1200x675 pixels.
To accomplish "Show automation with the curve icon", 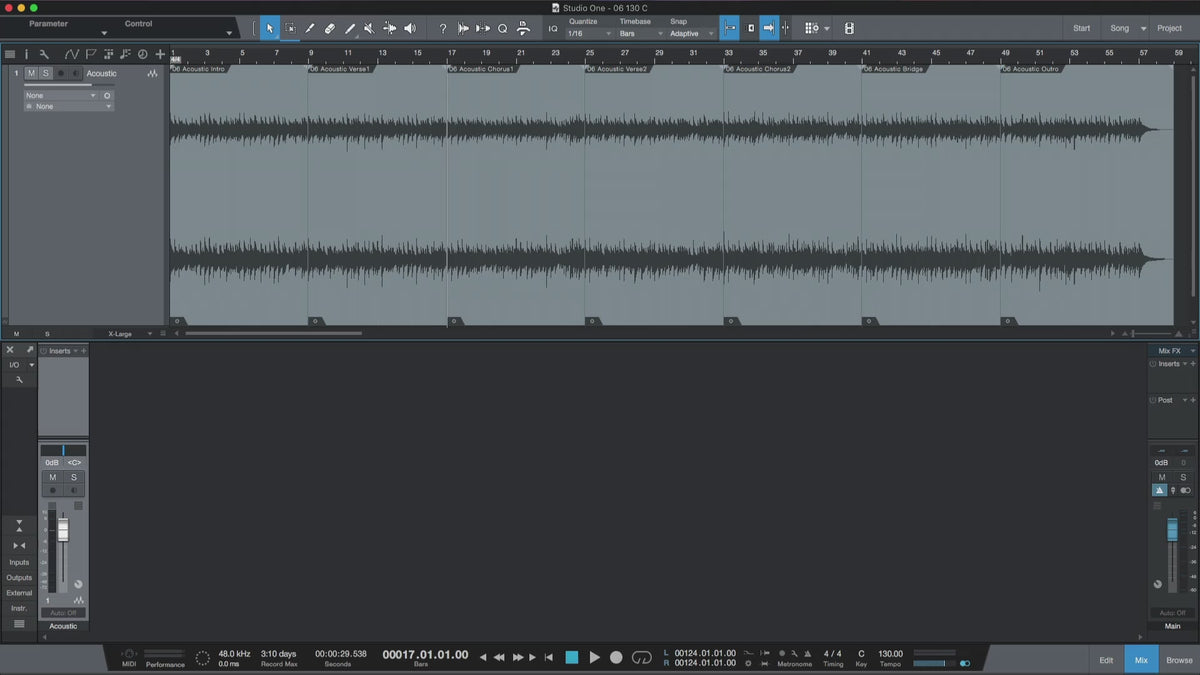I will click(72, 54).
